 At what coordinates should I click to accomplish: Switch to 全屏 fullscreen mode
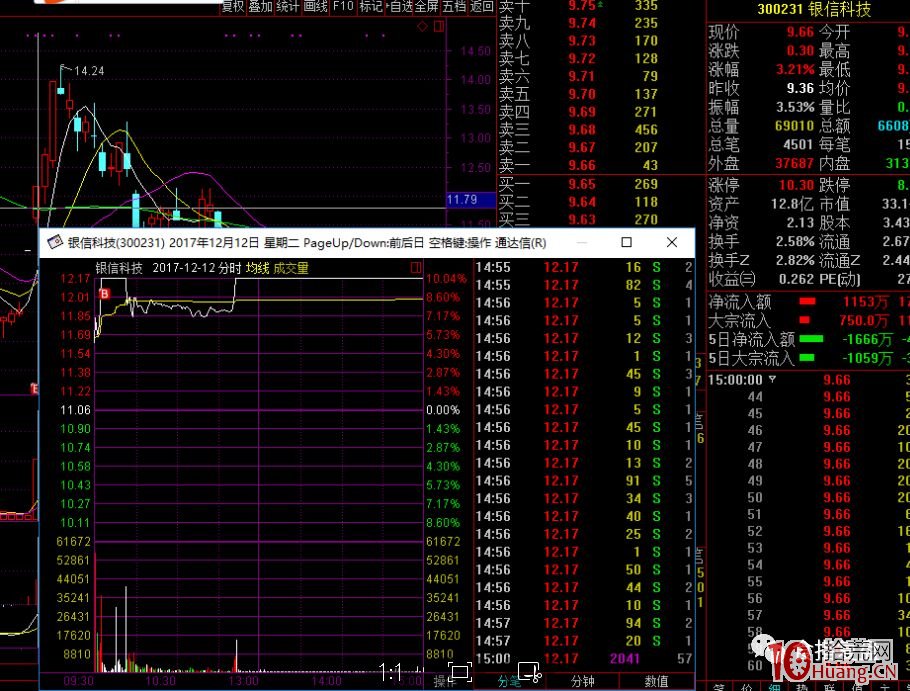pos(427,6)
